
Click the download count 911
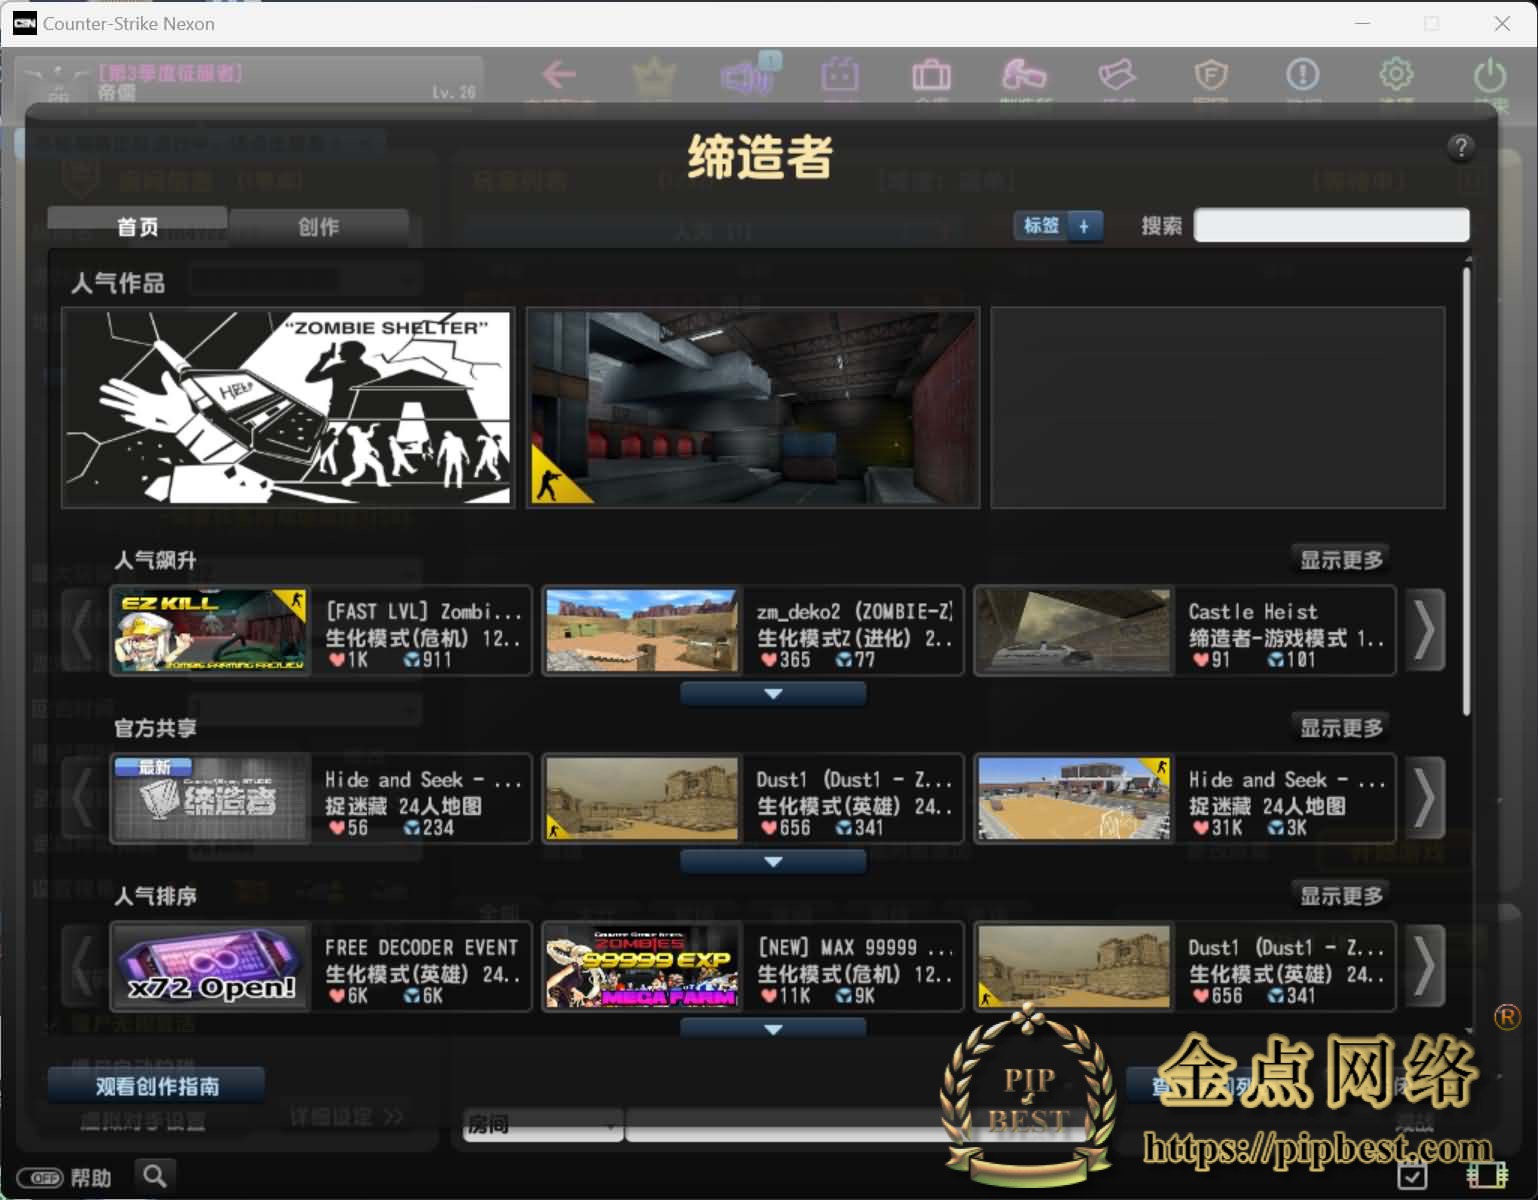click(x=427, y=660)
